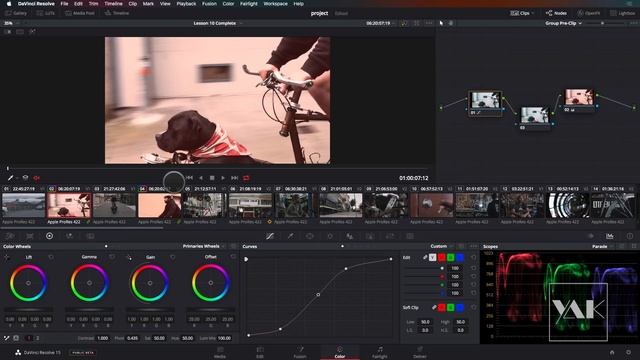
Task: Toggle the OpenFX panel
Action: [589, 13]
